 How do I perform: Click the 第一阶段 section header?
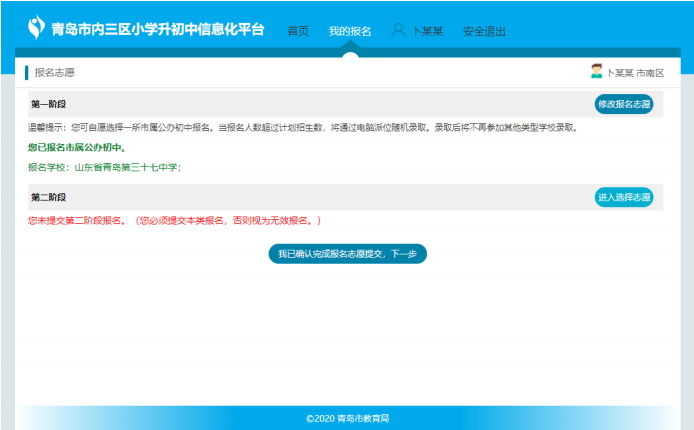48,104
